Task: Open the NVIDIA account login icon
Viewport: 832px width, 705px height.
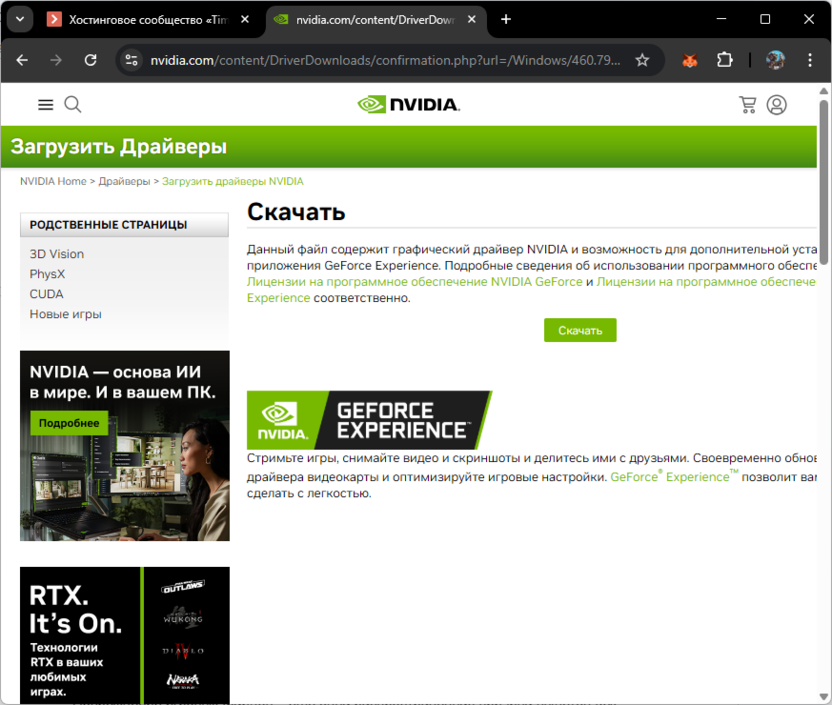Action: (776, 105)
